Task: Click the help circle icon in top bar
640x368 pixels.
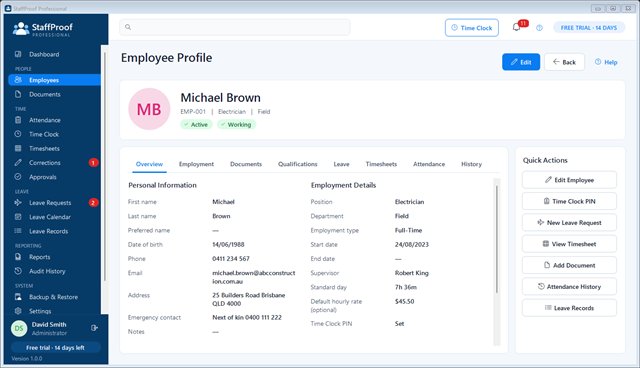Action: 540,28
